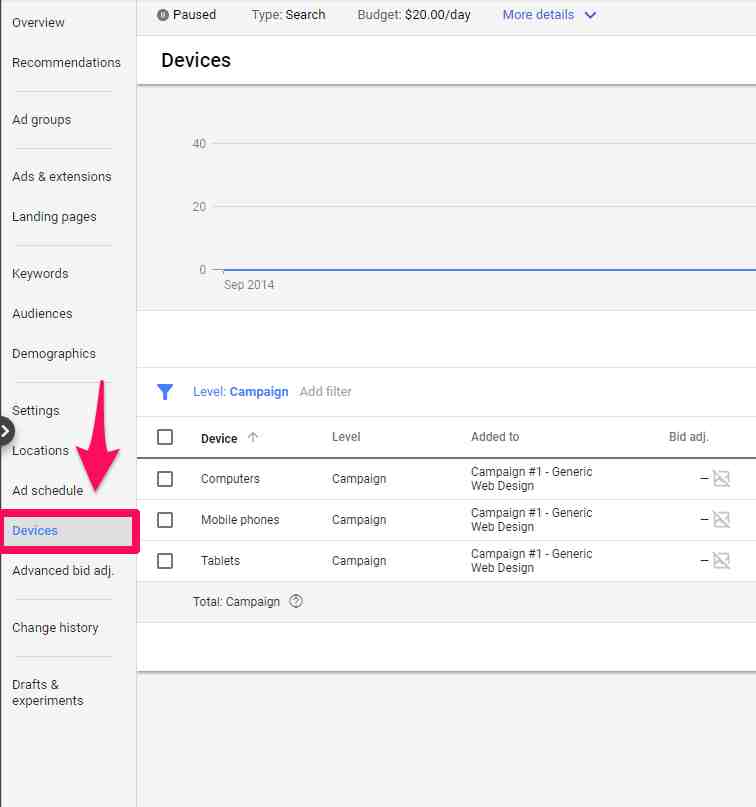Viewport: 756px width, 807px height.
Task: Go to Keywords in the sidebar
Action: [x=40, y=274]
